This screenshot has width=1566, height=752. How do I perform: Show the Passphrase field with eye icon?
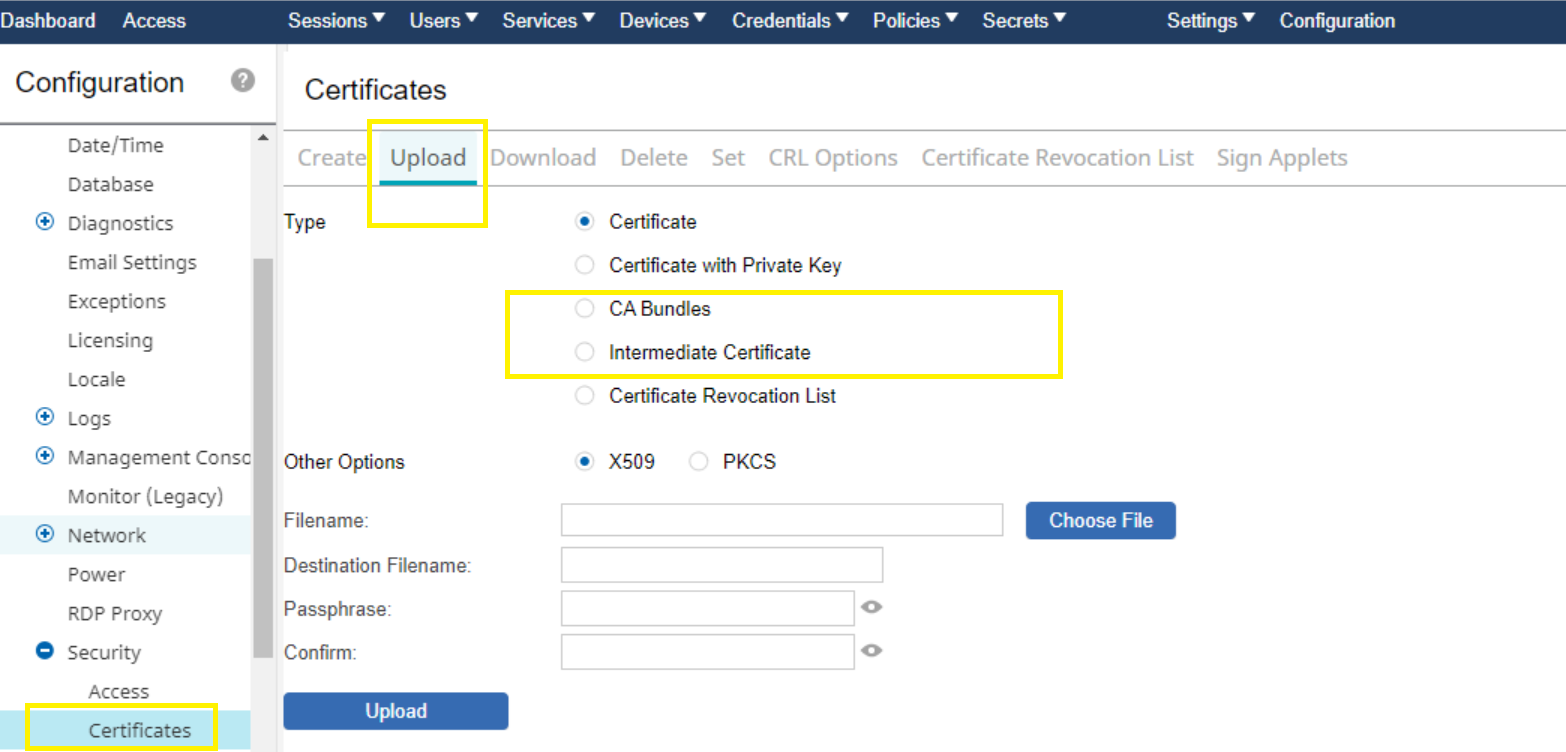pos(872,607)
